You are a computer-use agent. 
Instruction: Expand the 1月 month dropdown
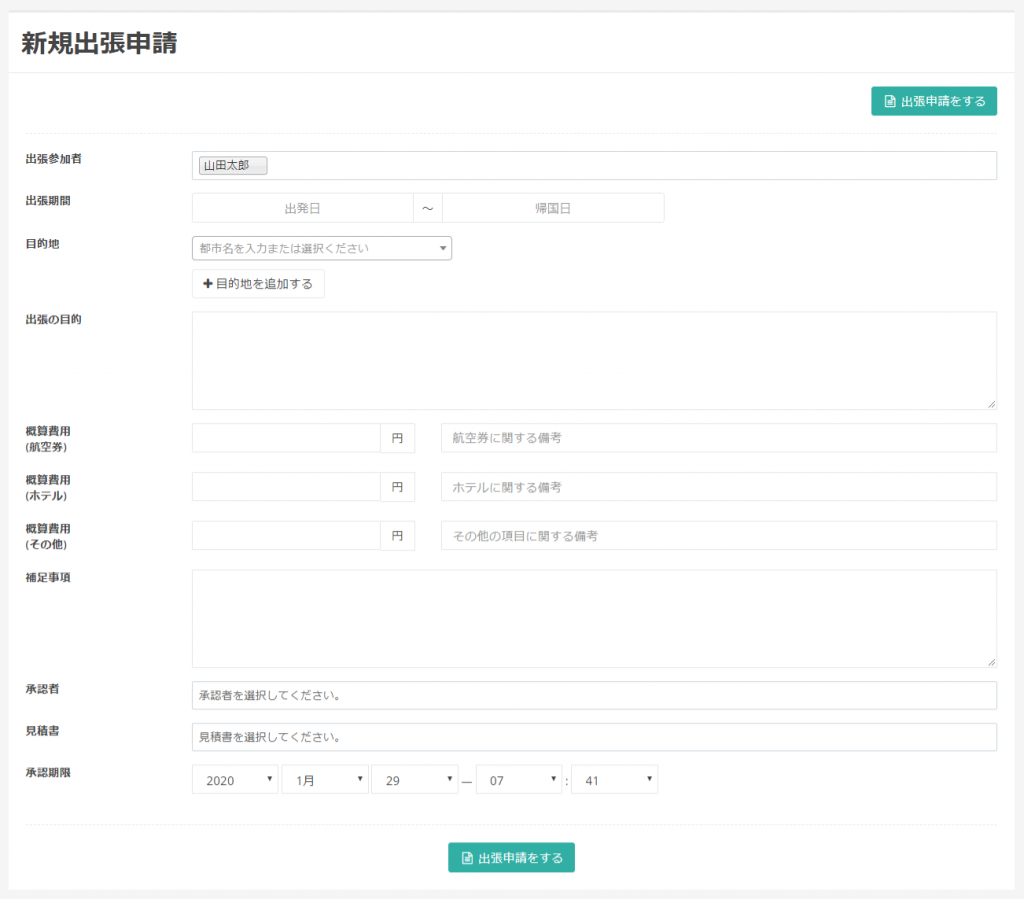point(325,780)
